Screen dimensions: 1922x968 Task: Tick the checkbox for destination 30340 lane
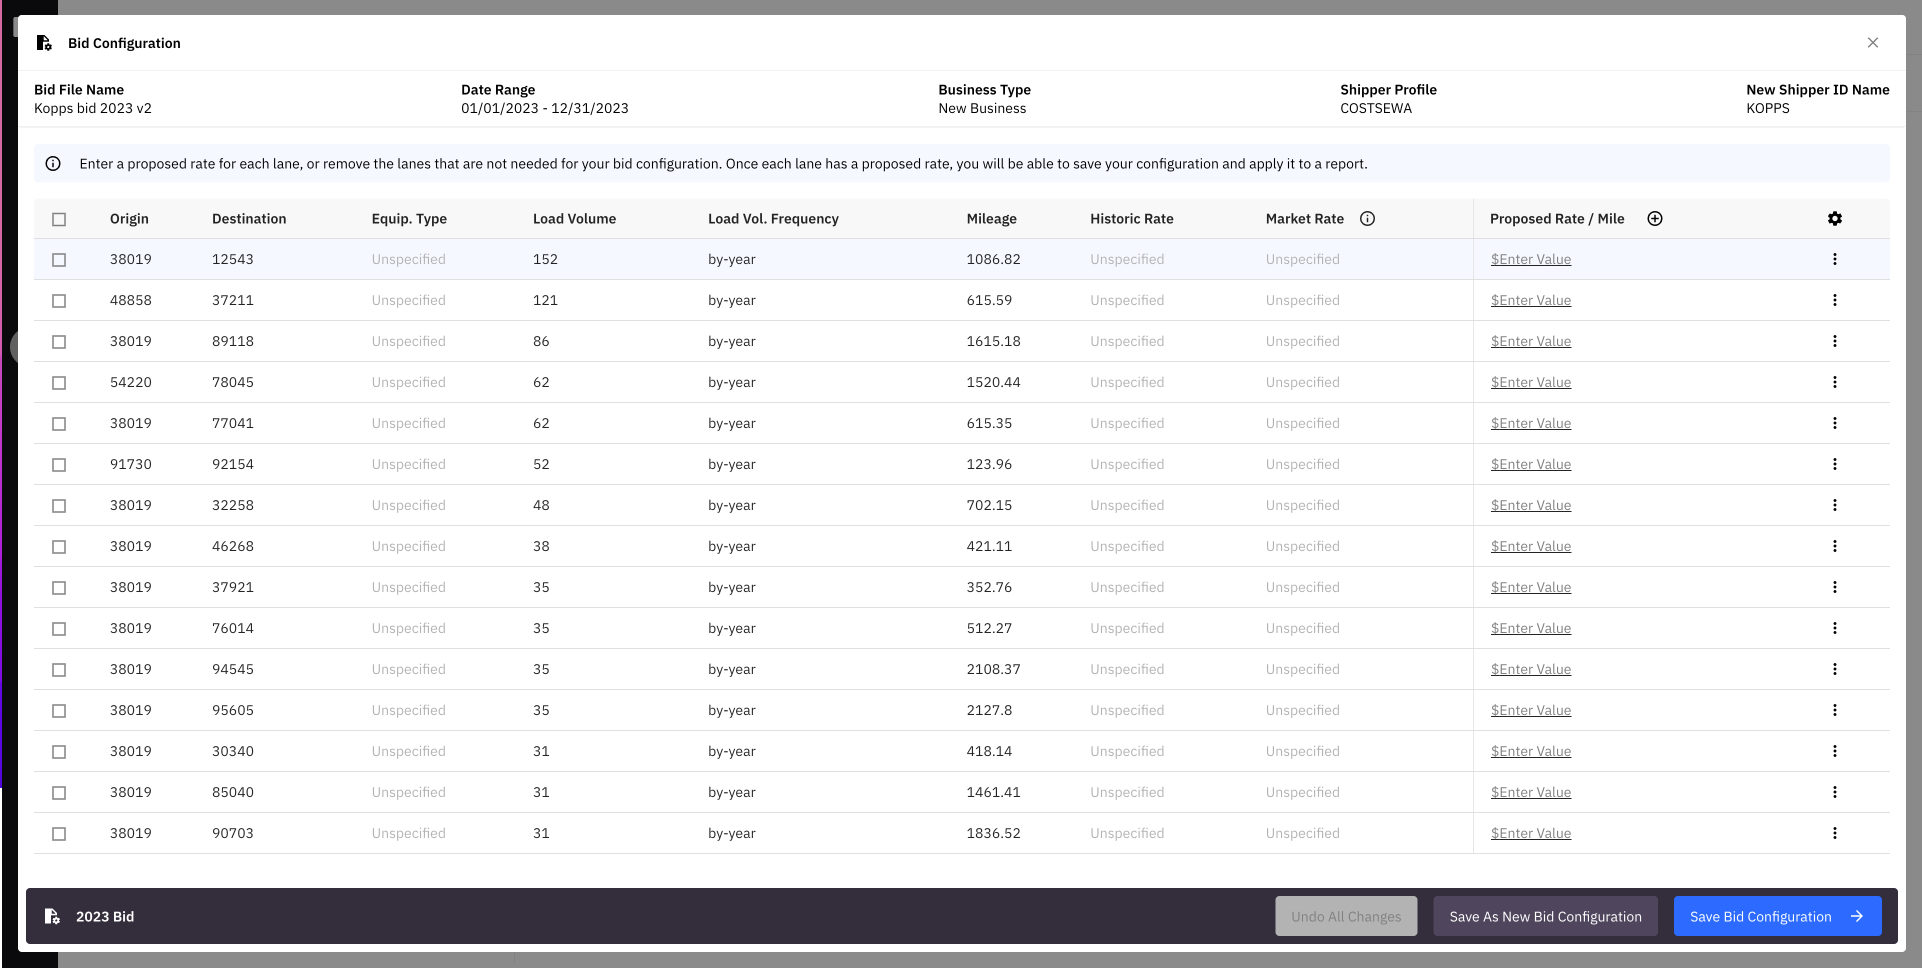59,752
